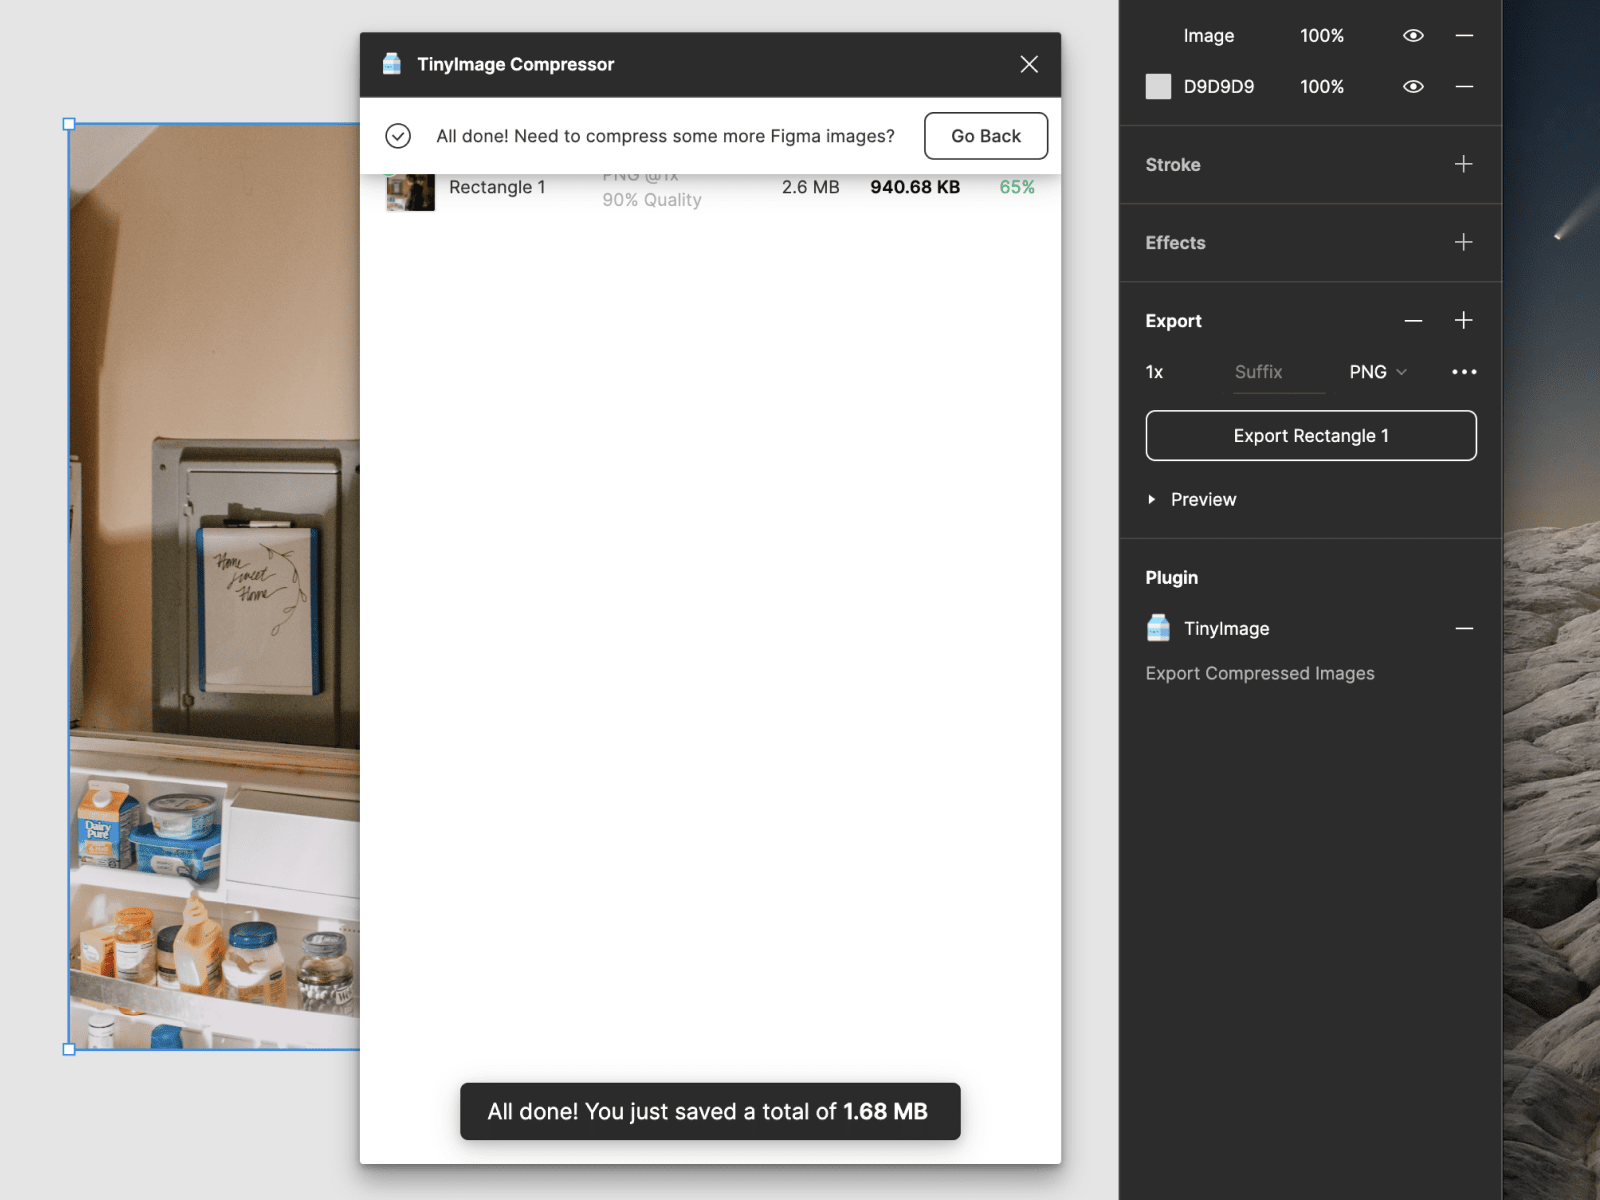The image size is (1600, 1200).
Task: Add a new stroke with plus icon
Action: click(1463, 164)
